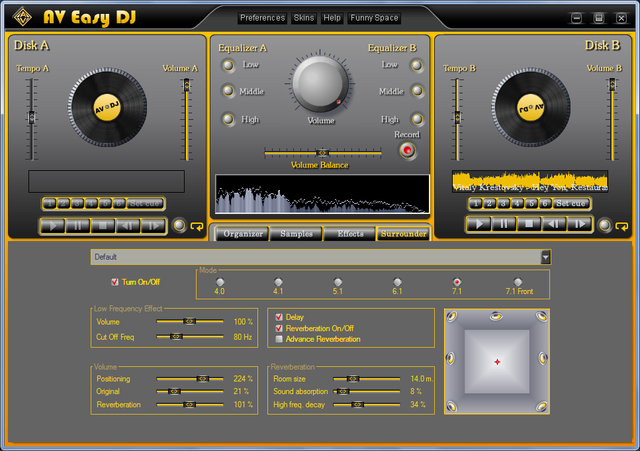Screen dimensions: 640x451
Task: Pause Disk B playback
Action: click(504, 224)
